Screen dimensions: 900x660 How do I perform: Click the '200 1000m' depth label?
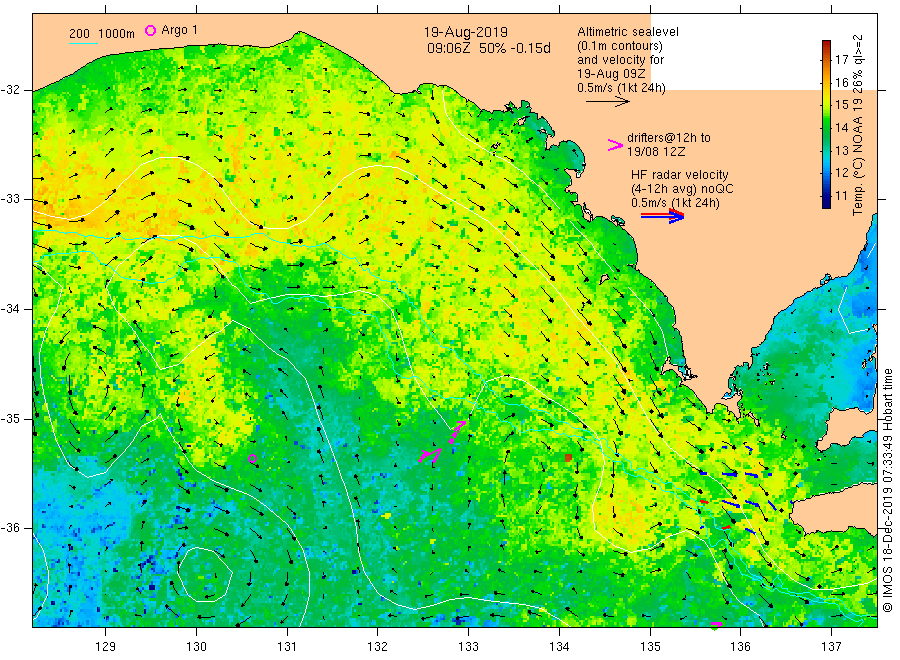click(x=102, y=34)
